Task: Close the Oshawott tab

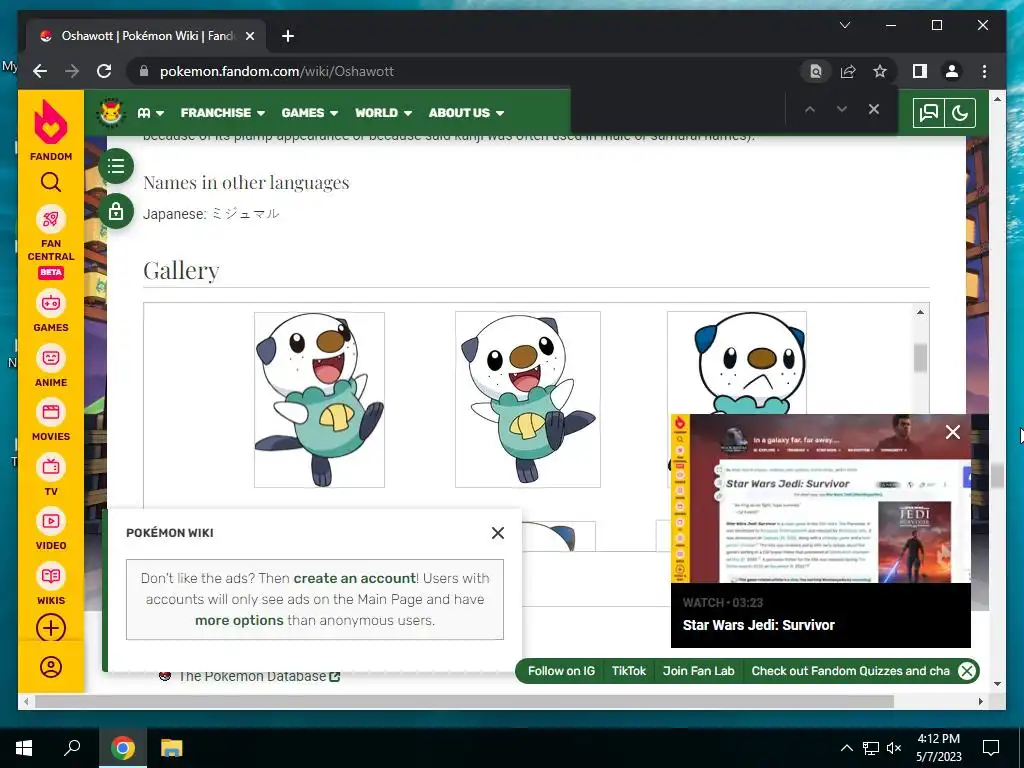Action: 249,36
